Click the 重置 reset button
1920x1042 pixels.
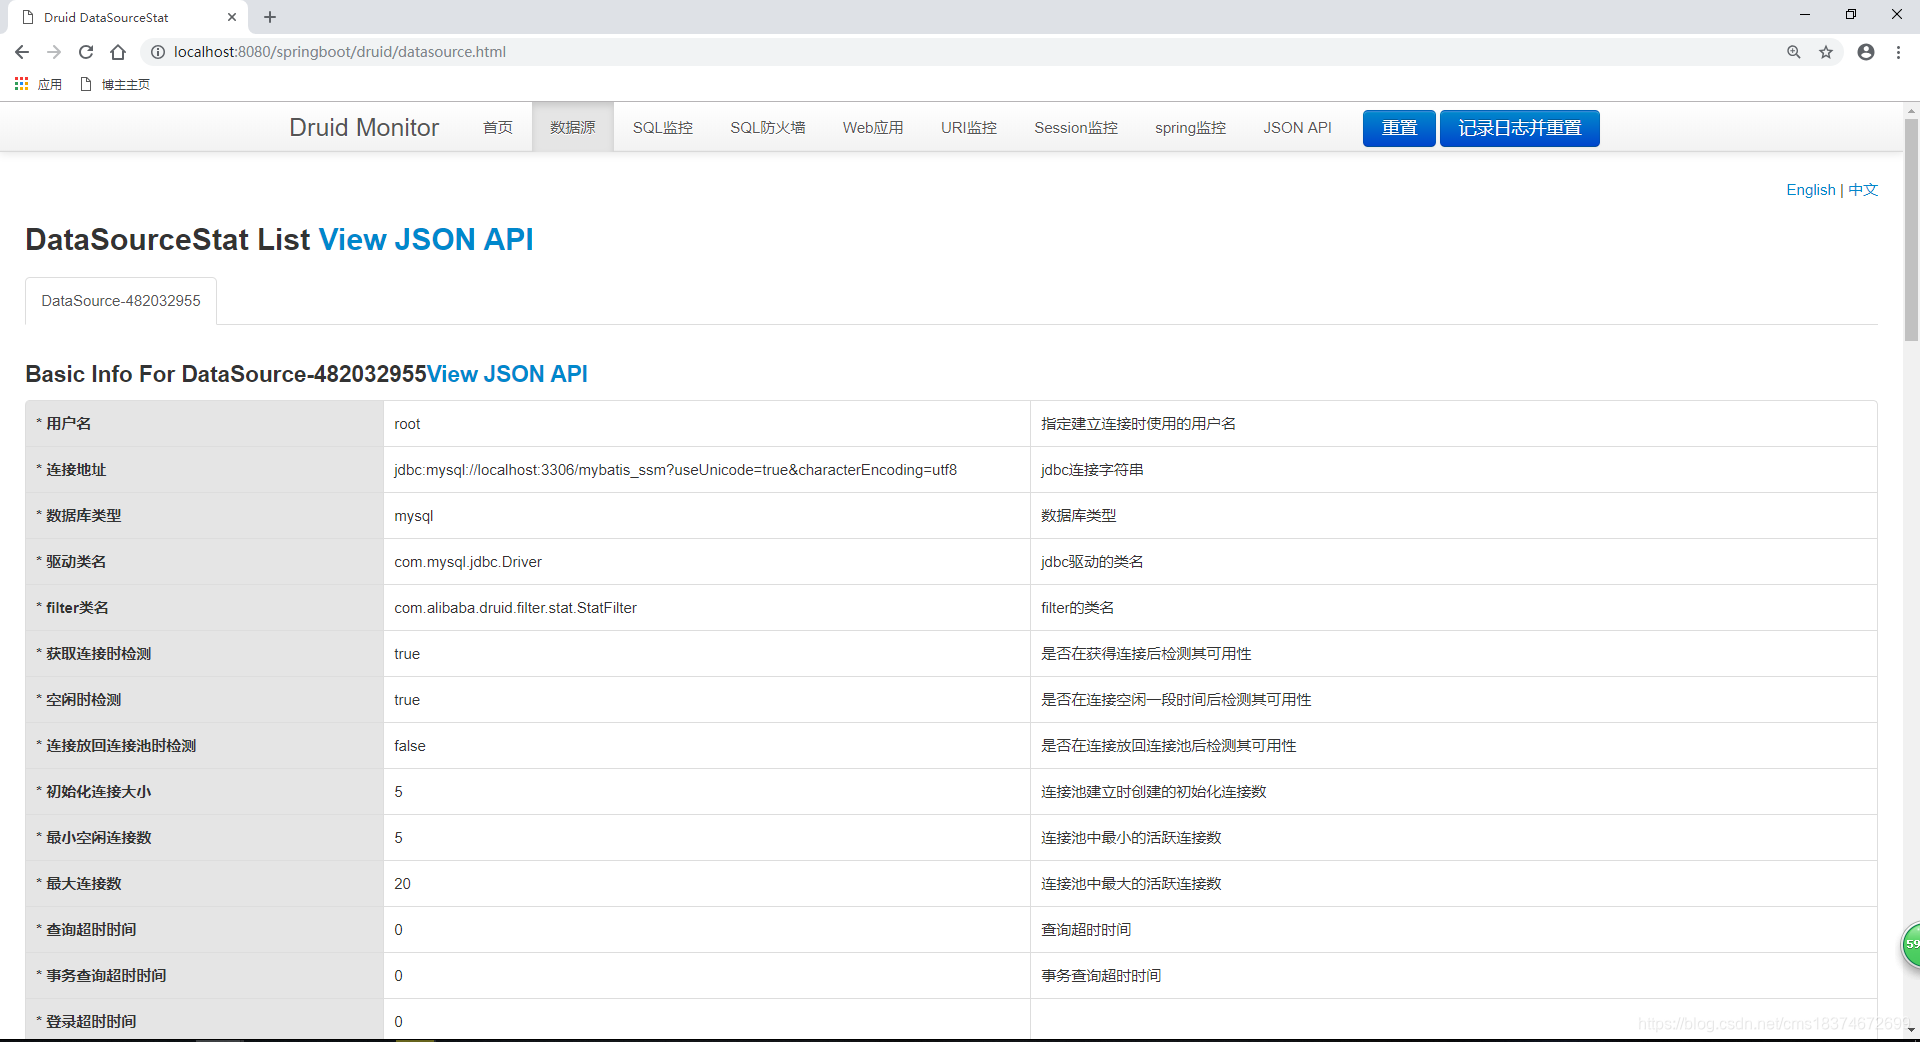(x=1398, y=128)
